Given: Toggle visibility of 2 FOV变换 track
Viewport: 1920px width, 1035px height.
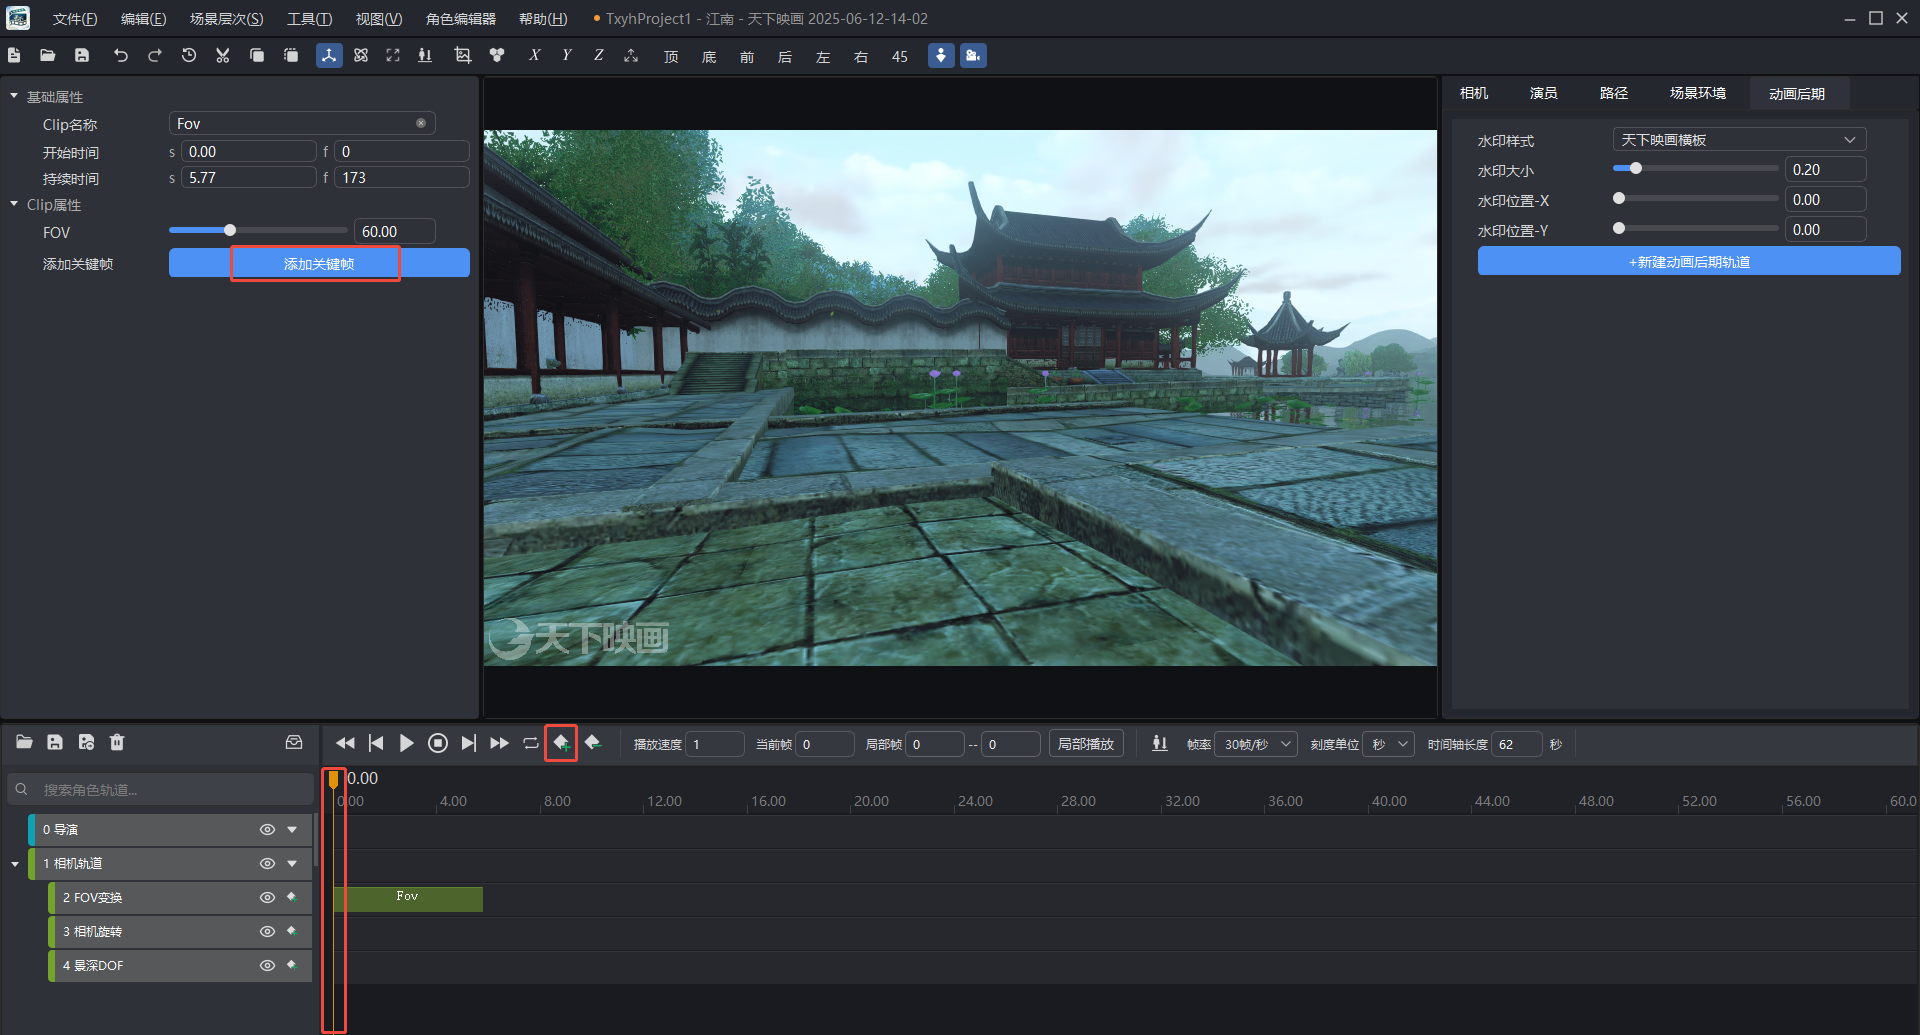Looking at the screenshot, I should [267, 898].
